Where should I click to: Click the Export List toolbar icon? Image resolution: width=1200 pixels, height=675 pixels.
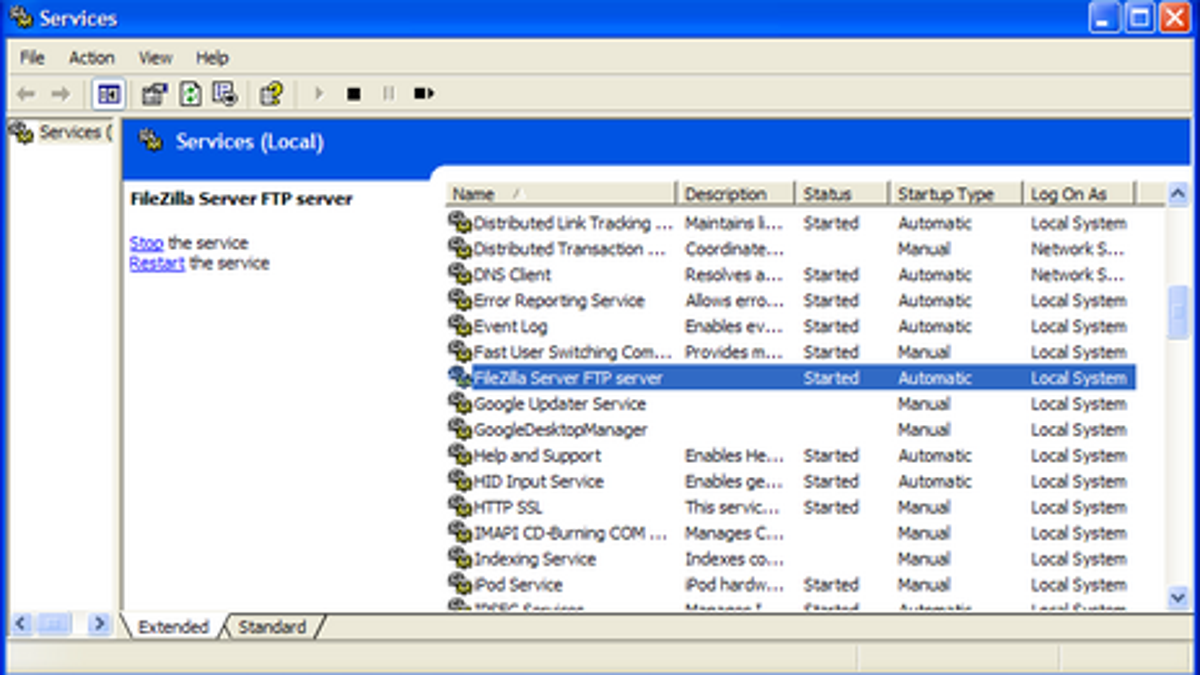[x=225, y=94]
